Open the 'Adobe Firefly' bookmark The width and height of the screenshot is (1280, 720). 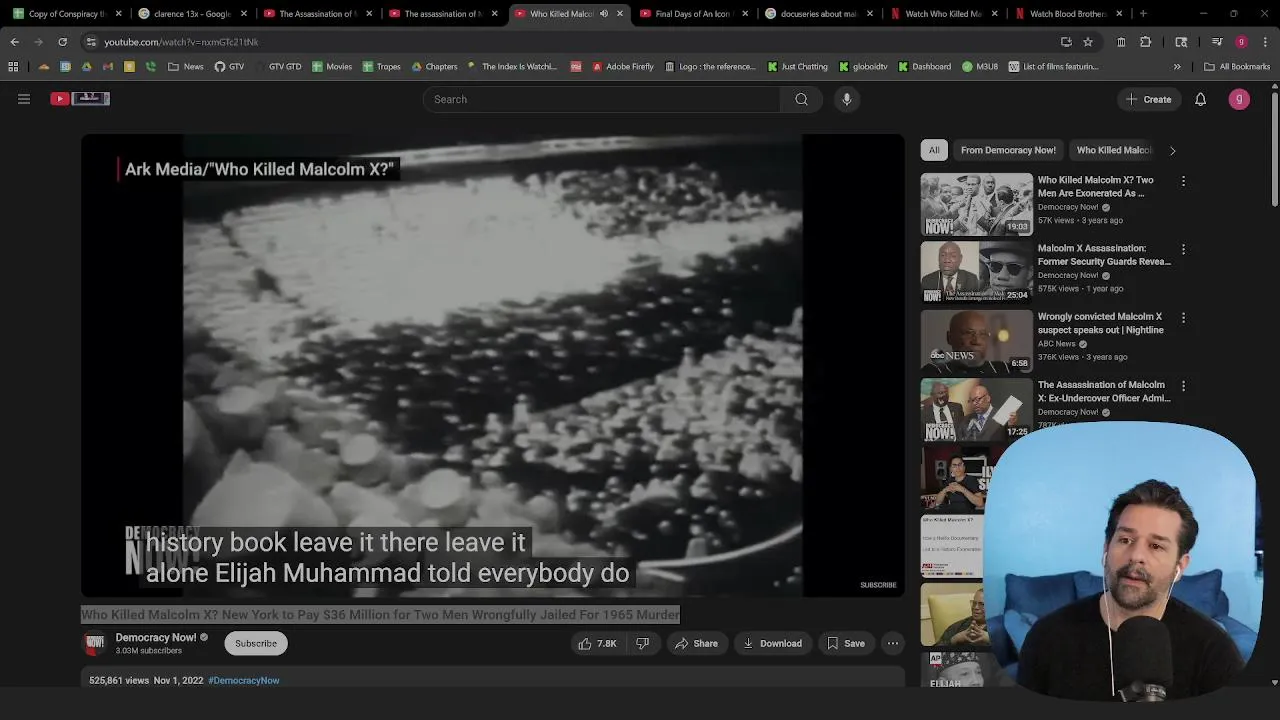point(622,67)
